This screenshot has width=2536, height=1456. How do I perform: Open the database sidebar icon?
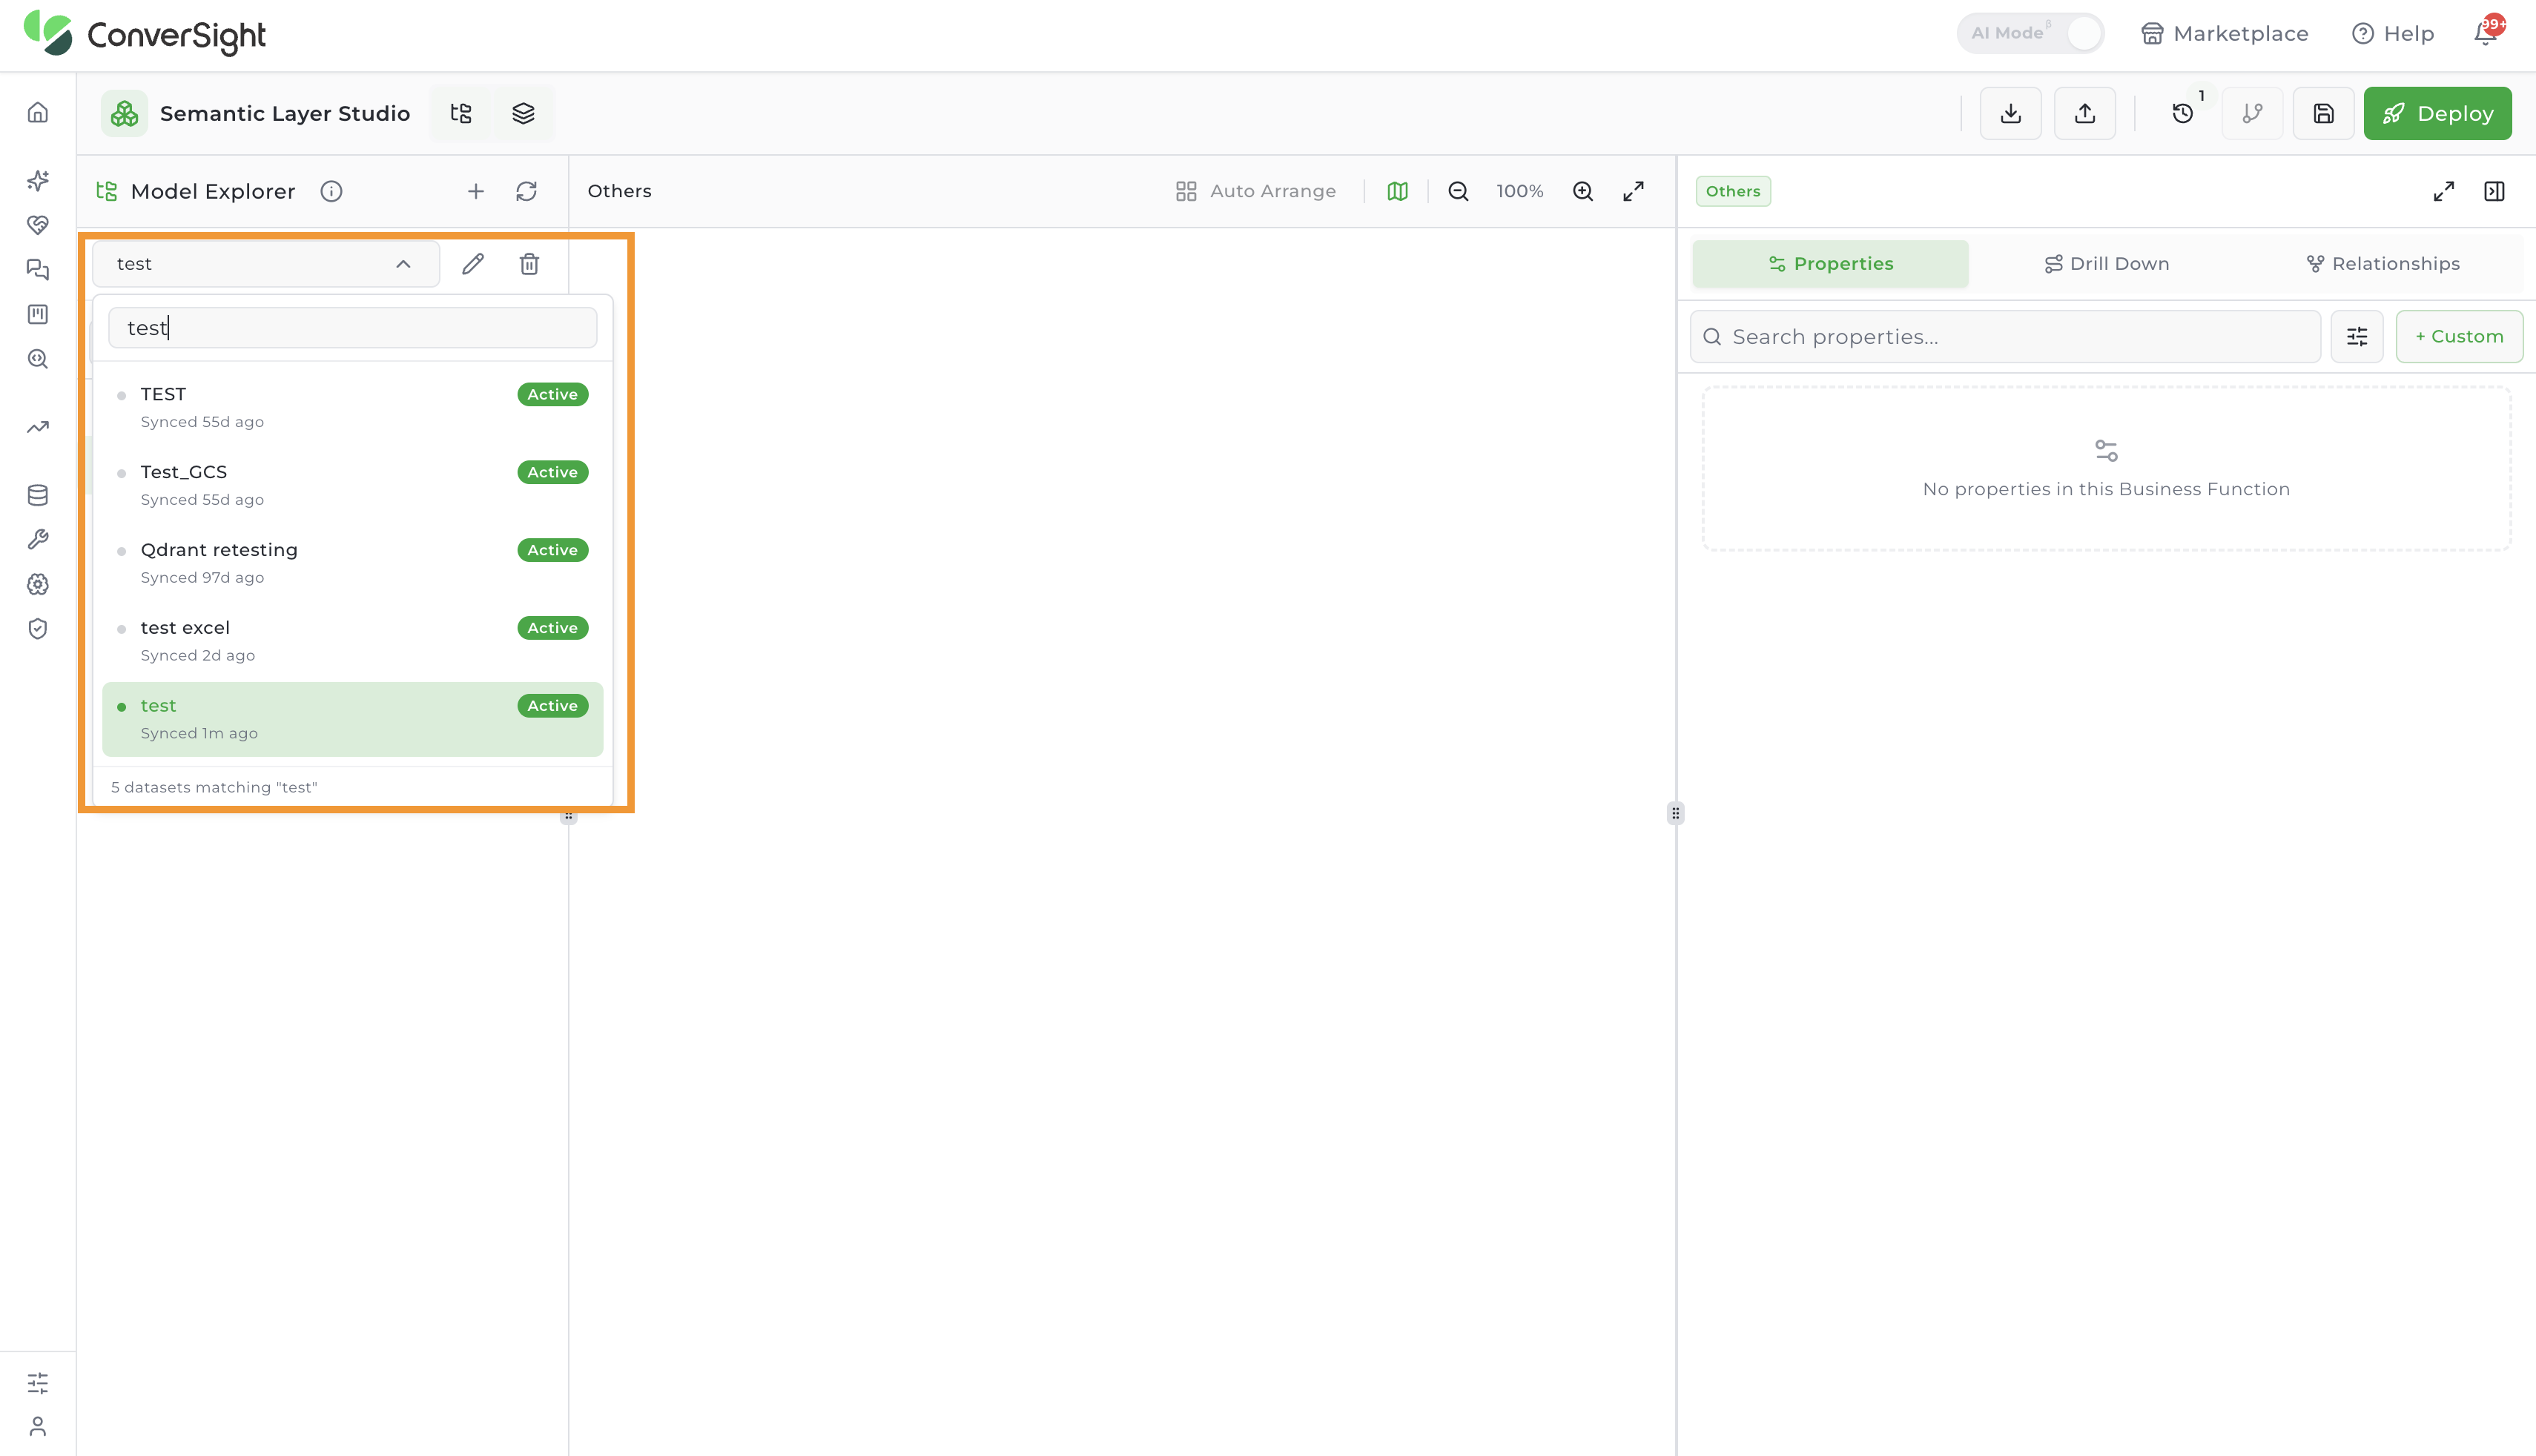click(x=38, y=495)
